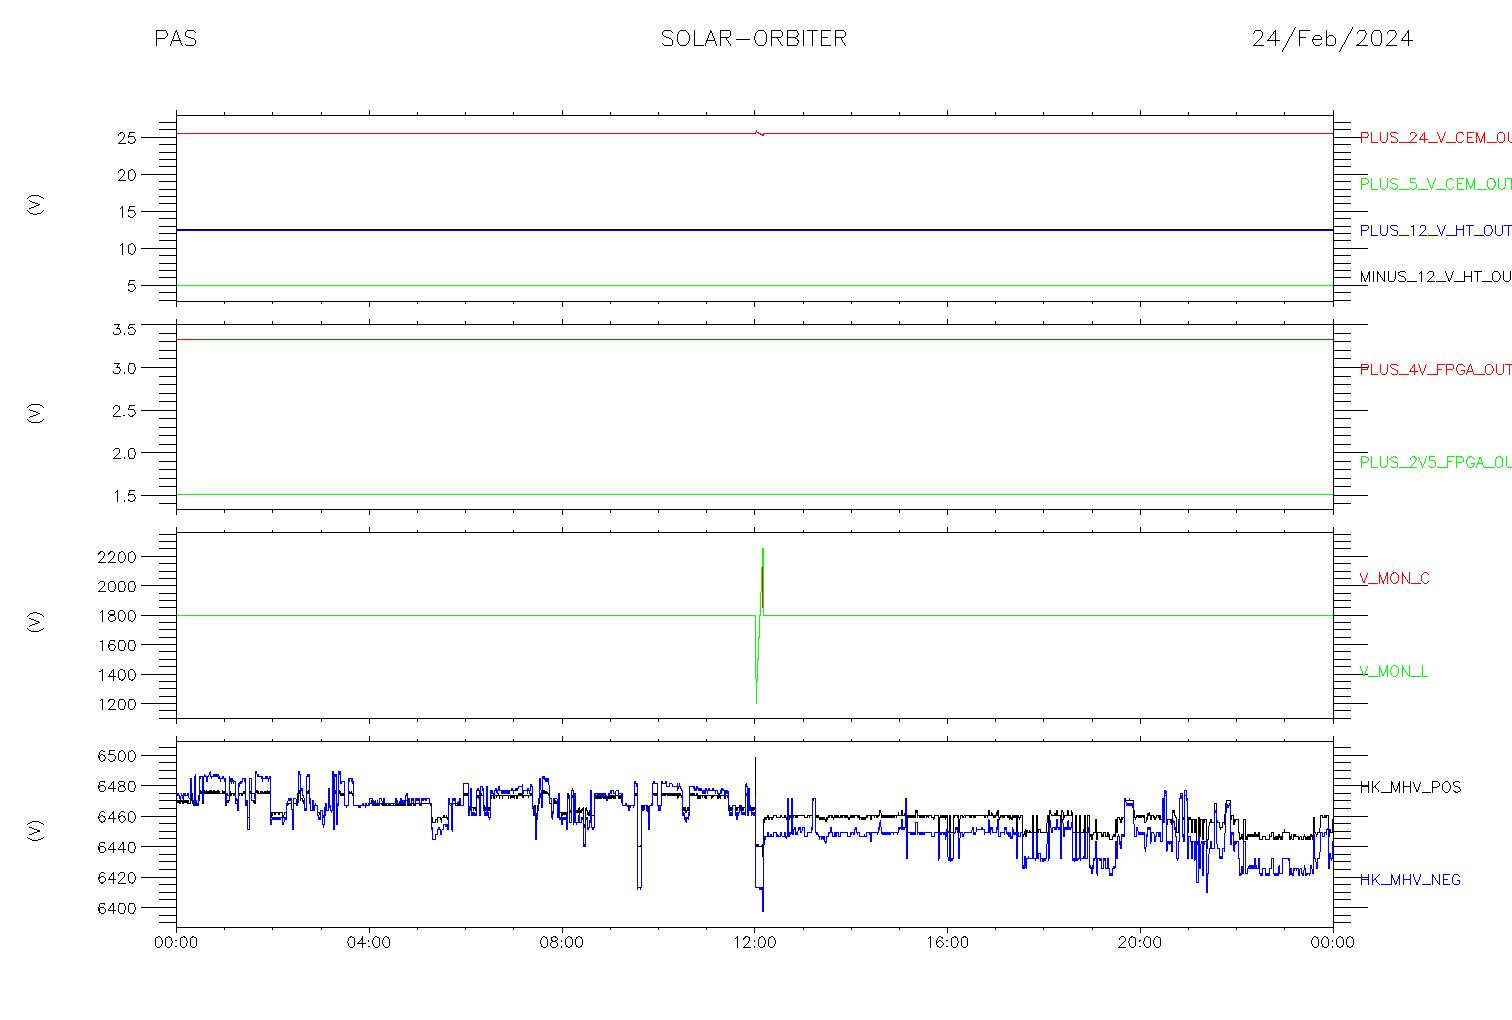The width and height of the screenshot is (1512, 1020).
Task: Click the date 24/Feb/2024
Action: [x=1332, y=39]
